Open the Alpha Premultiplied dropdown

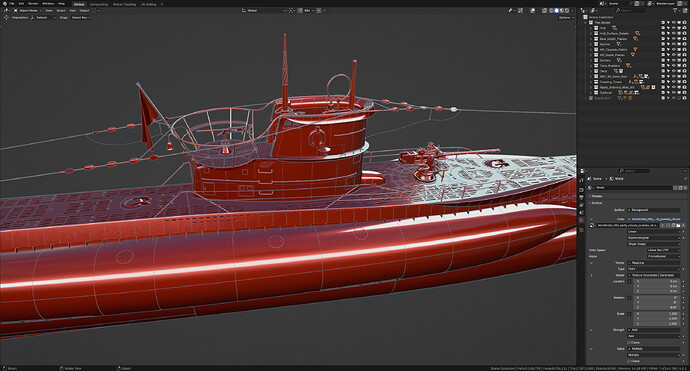click(664, 257)
